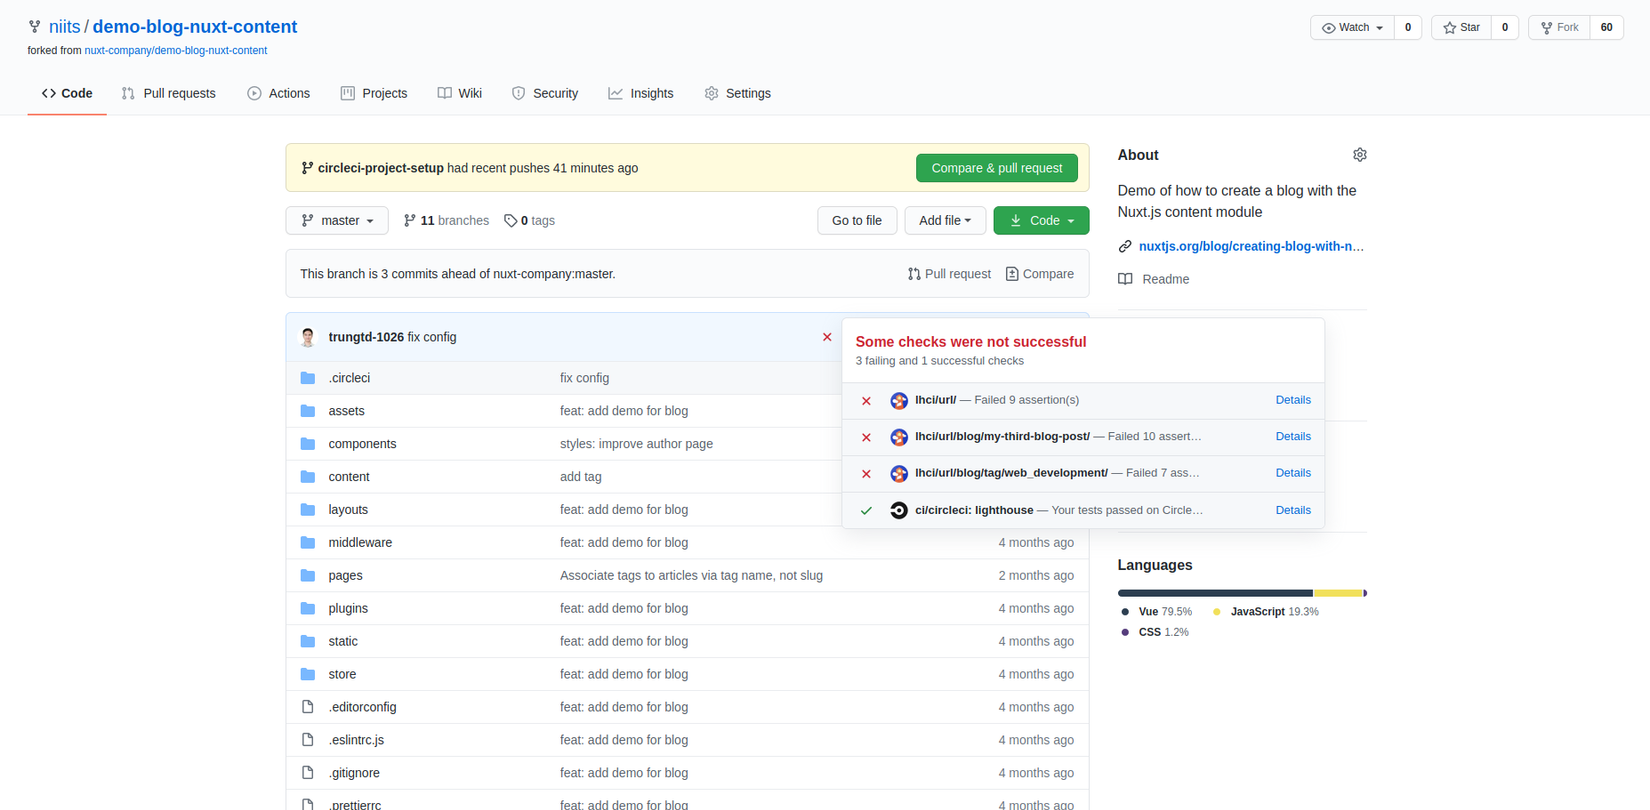Click the Readme book icon

click(1126, 279)
